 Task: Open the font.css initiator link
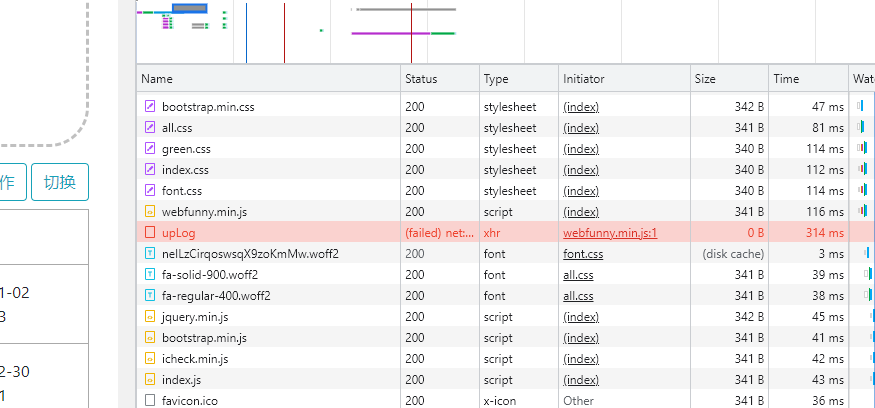(x=583, y=254)
